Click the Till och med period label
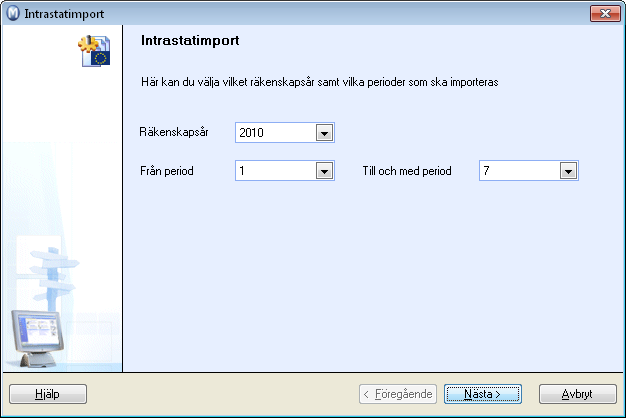Image resolution: width=626 pixels, height=418 pixels. 407,171
